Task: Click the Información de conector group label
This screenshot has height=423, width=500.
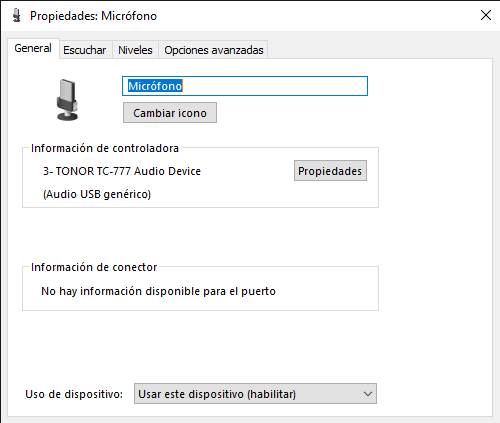Action: pos(94,267)
